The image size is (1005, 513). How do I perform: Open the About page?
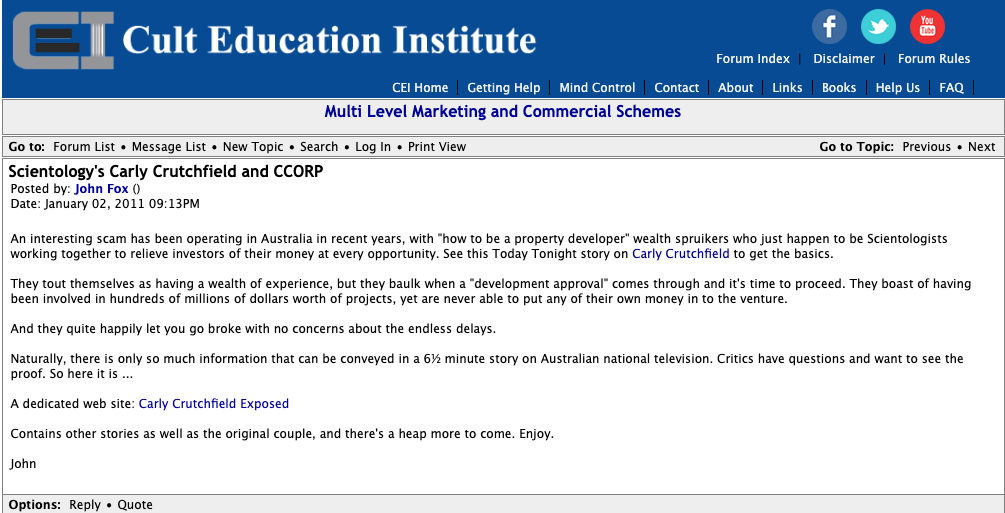click(736, 88)
